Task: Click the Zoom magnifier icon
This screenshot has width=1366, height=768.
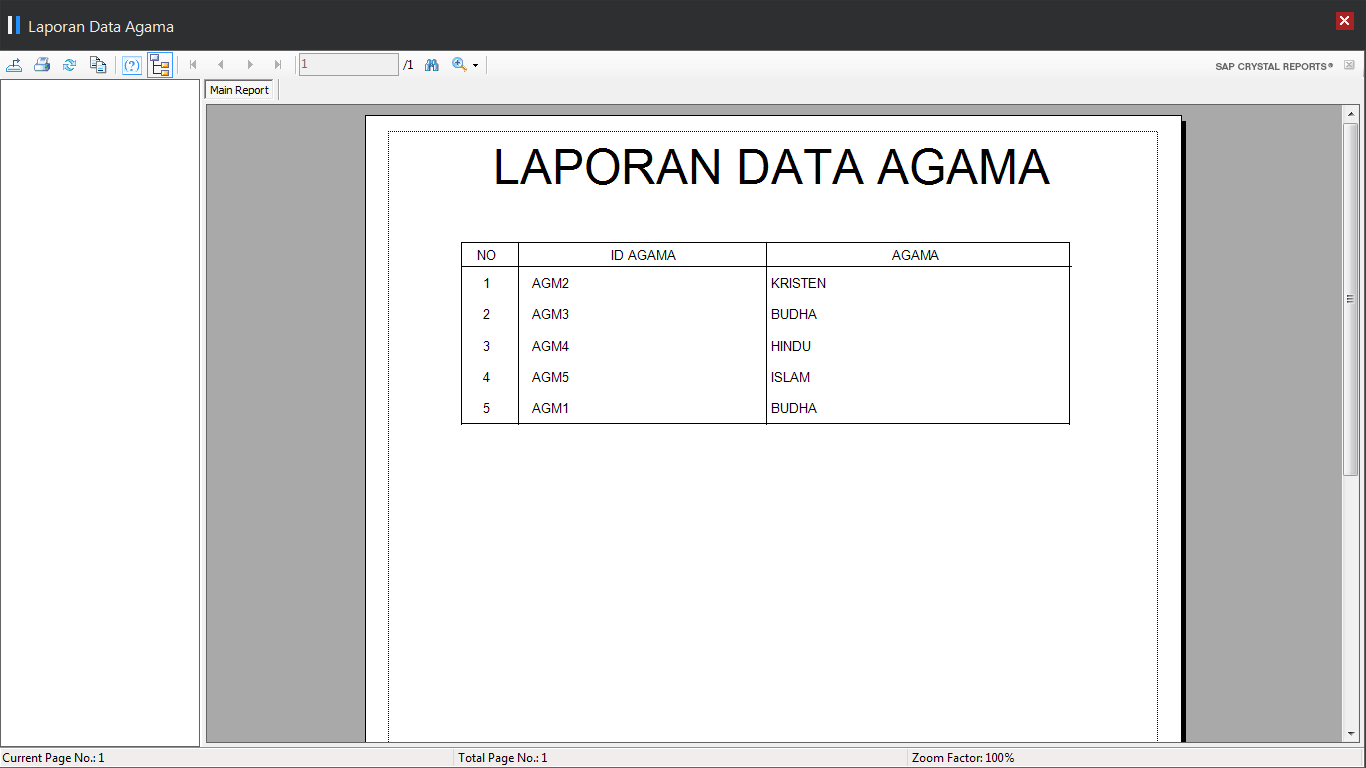Action: (x=458, y=64)
